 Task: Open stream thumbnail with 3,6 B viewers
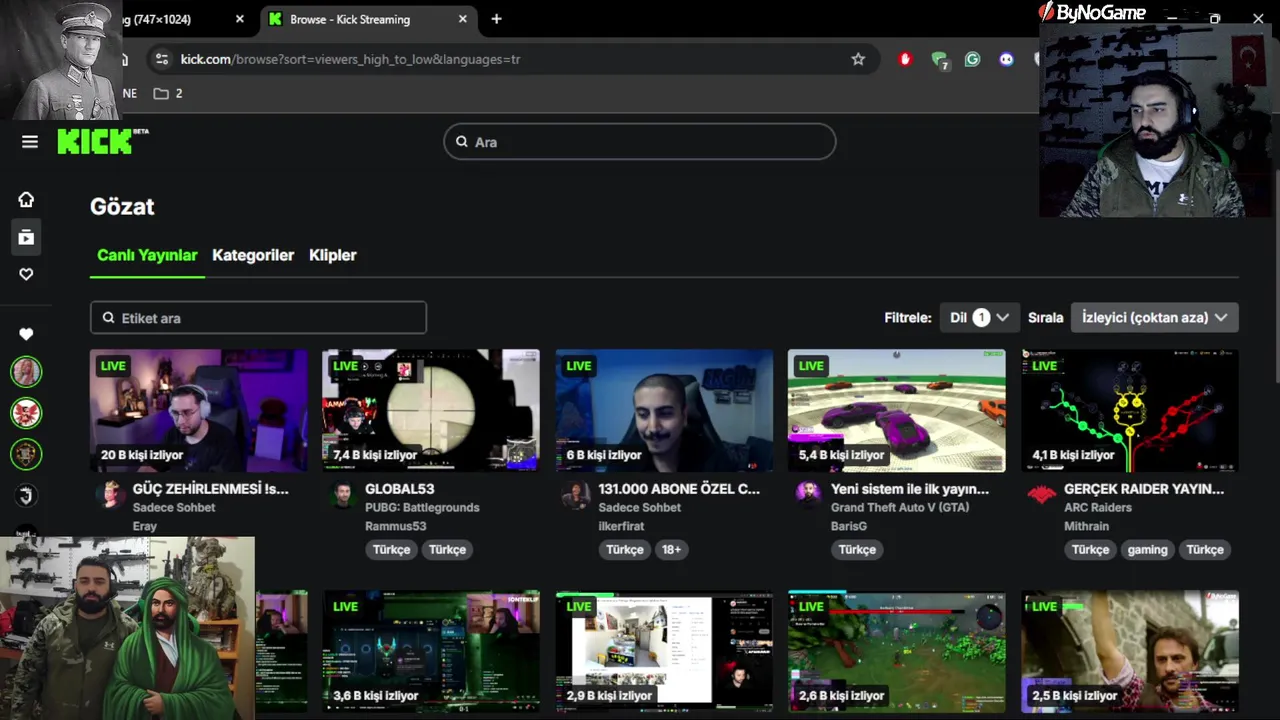point(431,651)
